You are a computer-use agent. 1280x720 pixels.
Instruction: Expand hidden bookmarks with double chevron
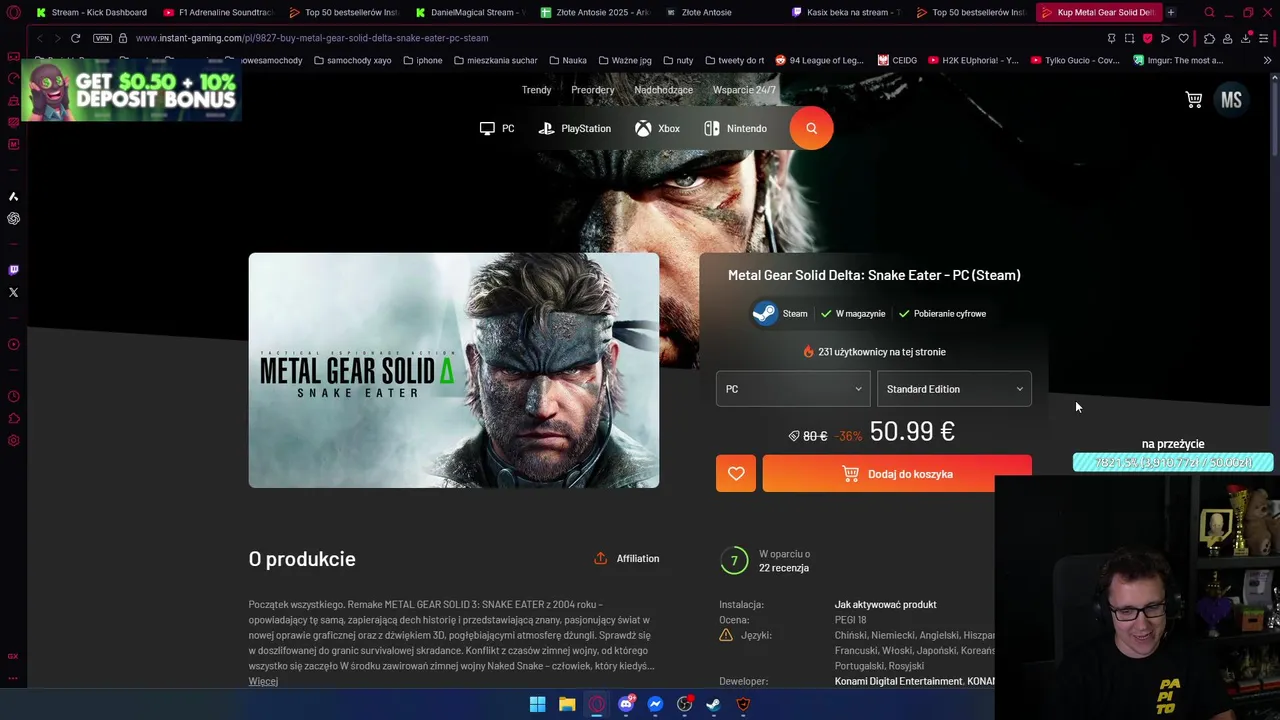pos(1267,60)
